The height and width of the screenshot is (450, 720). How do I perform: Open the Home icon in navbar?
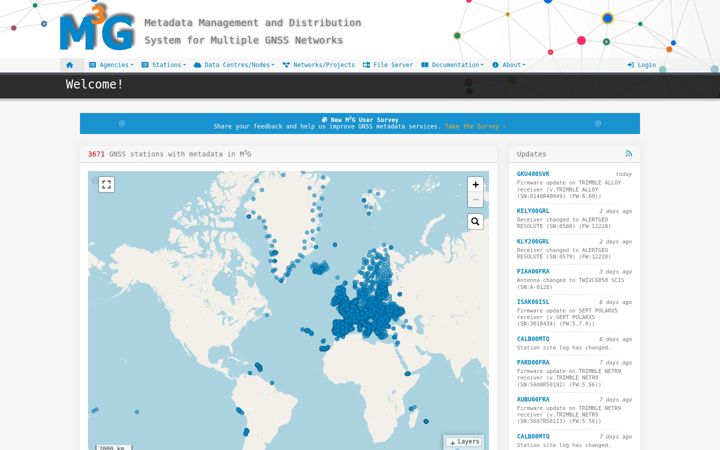tap(70, 65)
